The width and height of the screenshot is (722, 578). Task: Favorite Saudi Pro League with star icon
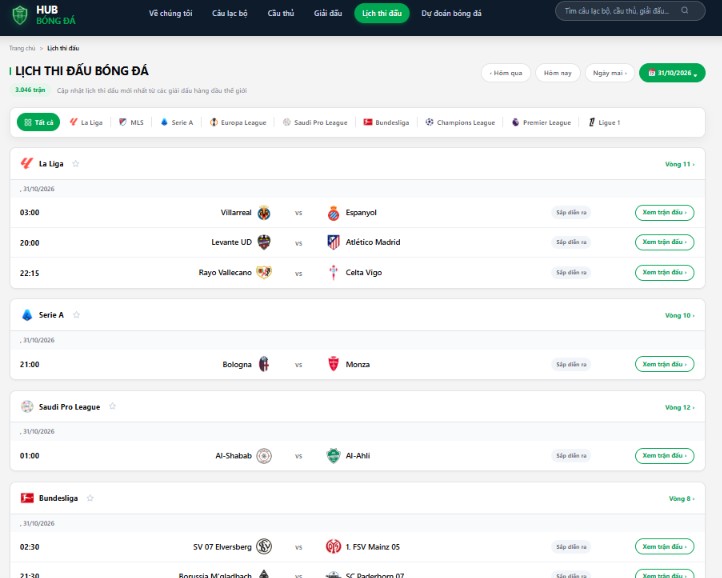click(x=112, y=406)
